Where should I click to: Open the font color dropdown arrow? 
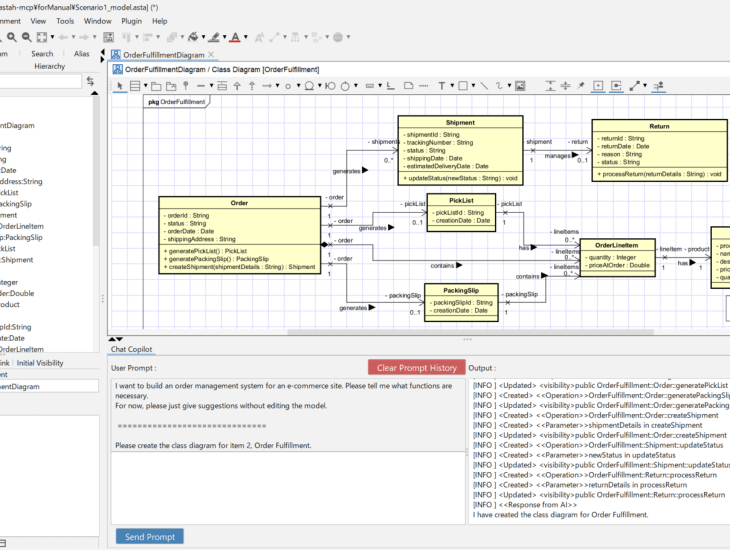(246, 38)
